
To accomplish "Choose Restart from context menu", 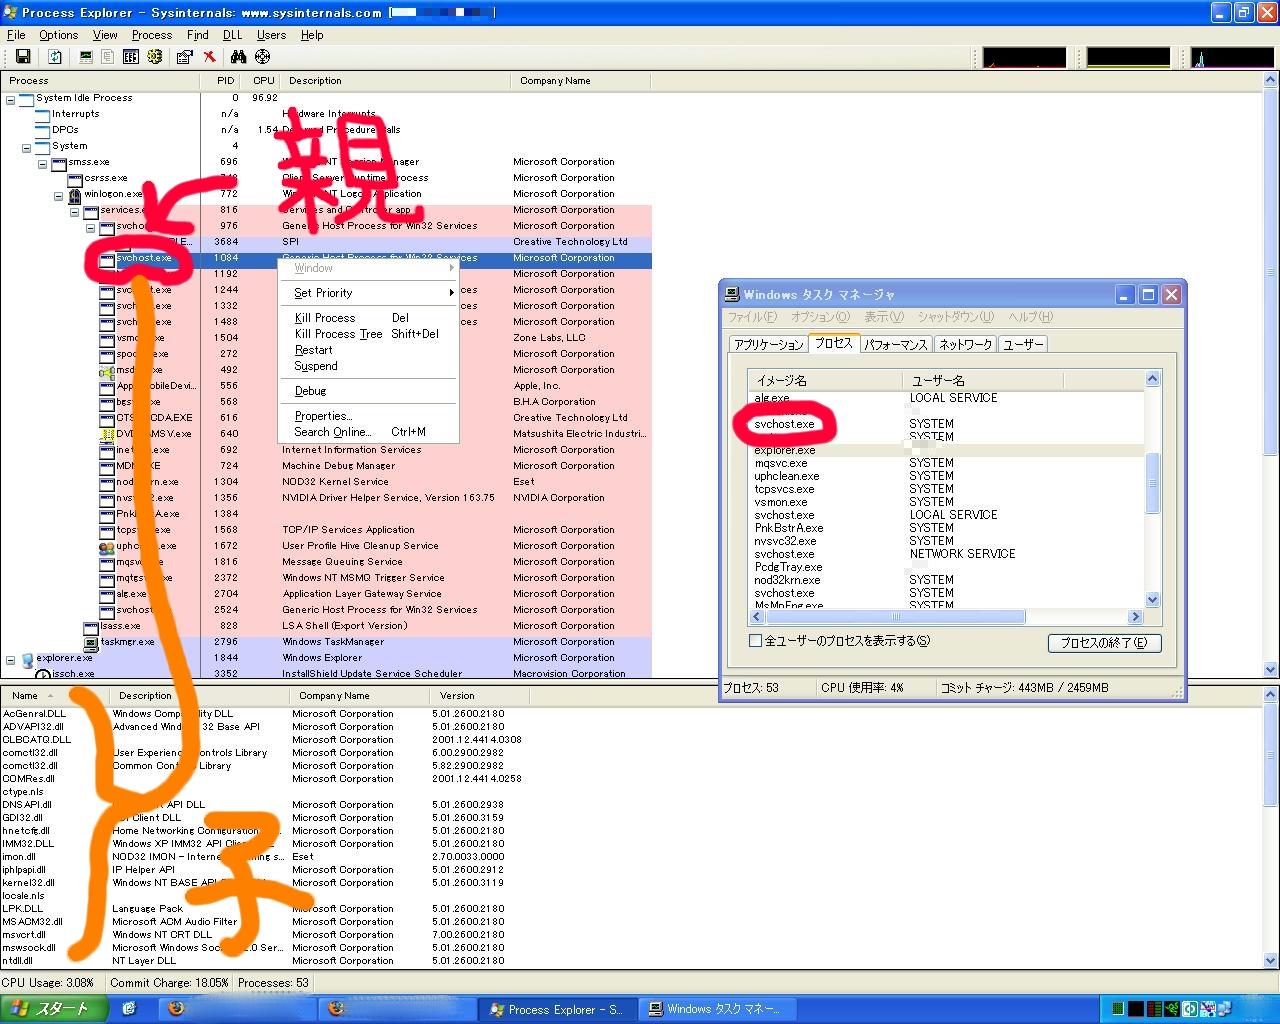I will click(368, 350).
